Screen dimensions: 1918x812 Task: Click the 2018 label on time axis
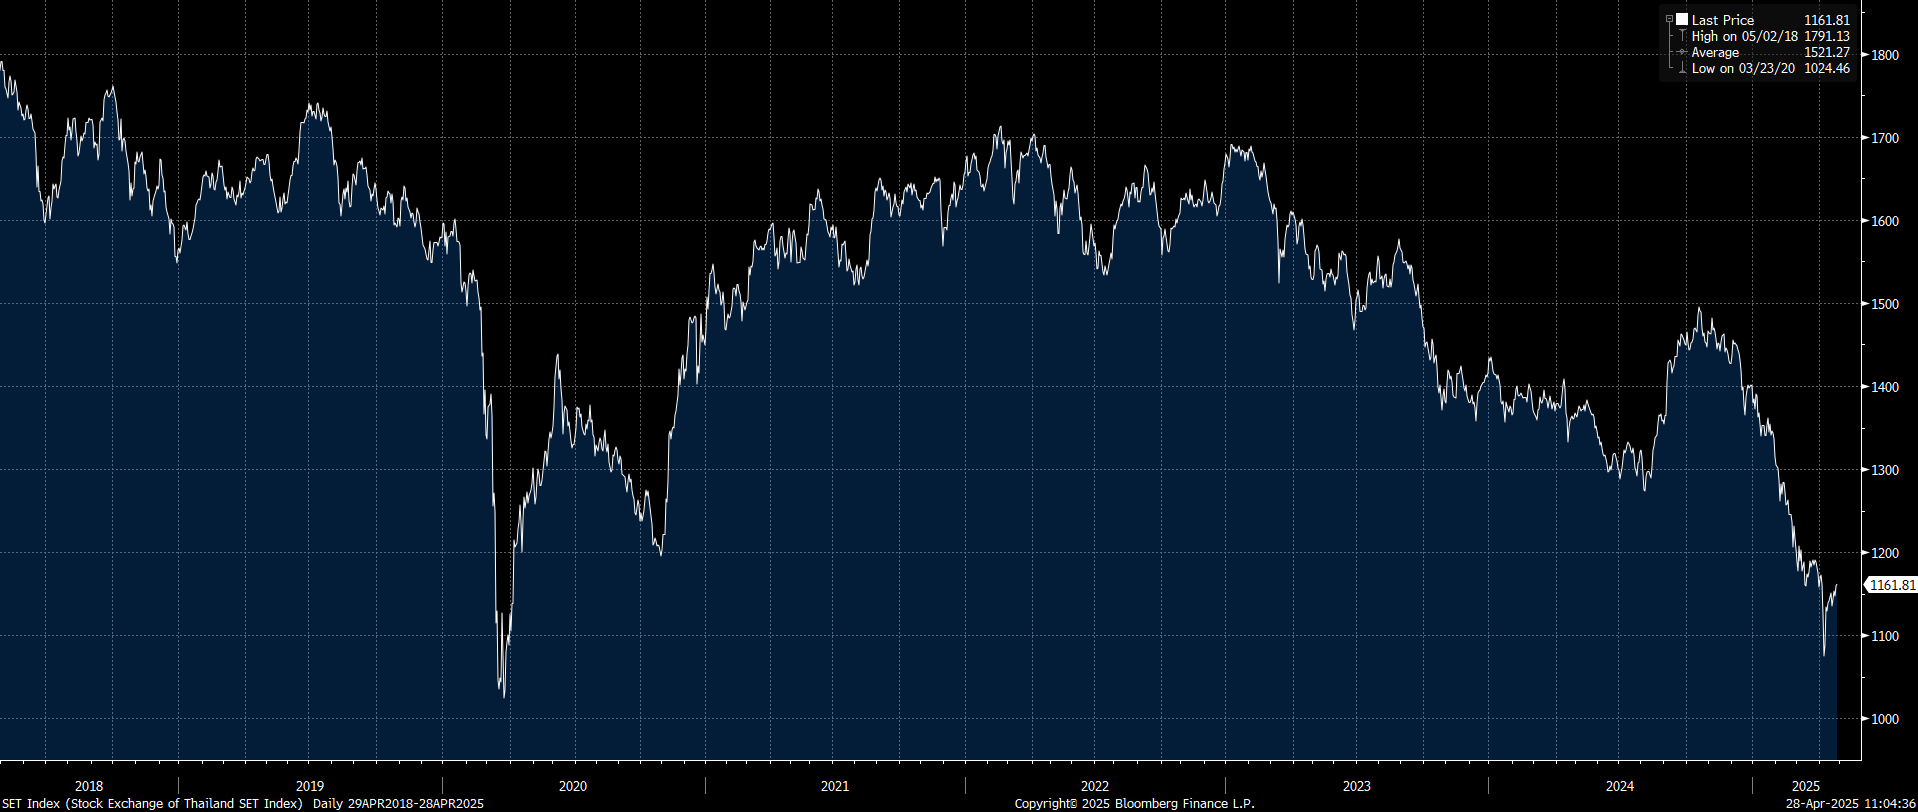tap(89, 786)
